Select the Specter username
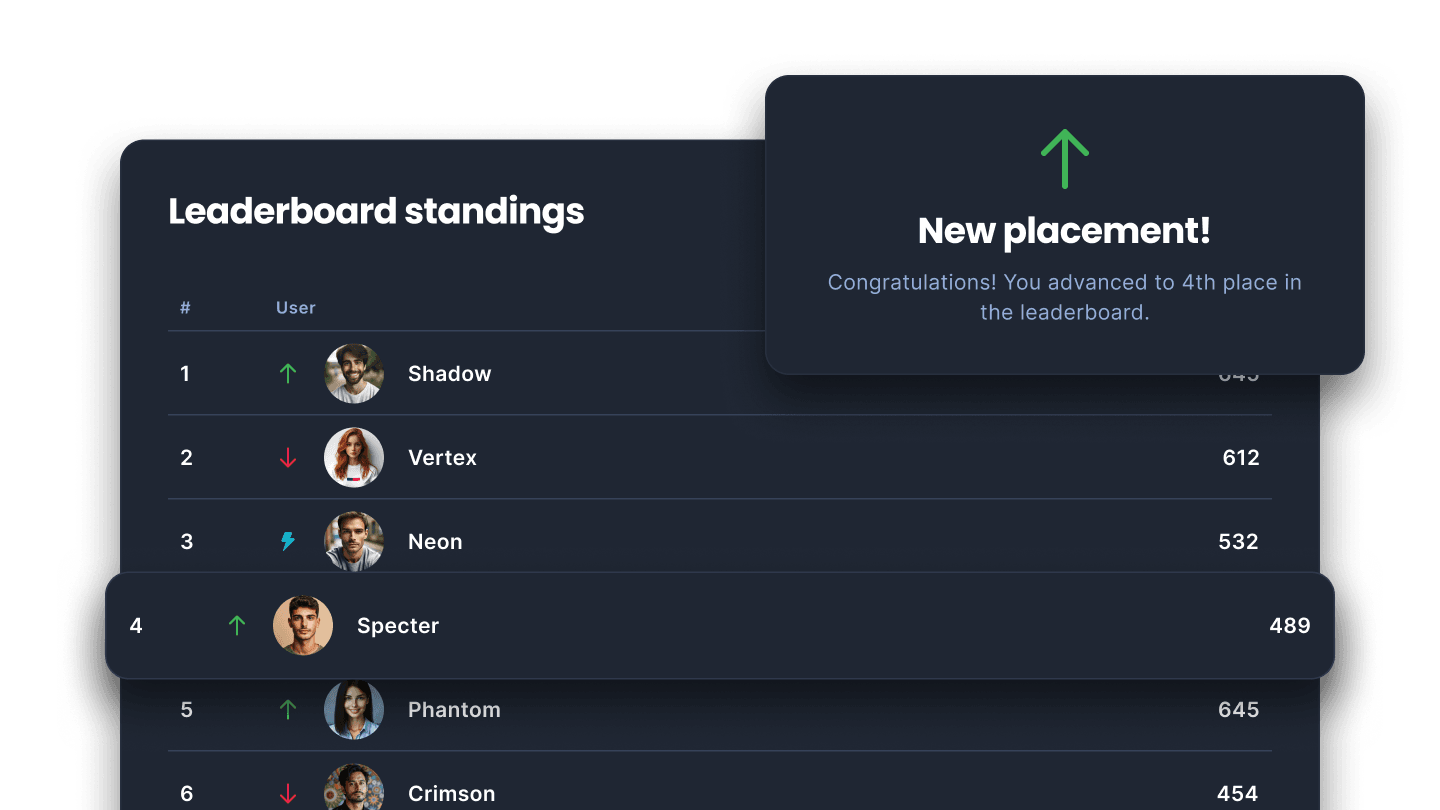 398,626
